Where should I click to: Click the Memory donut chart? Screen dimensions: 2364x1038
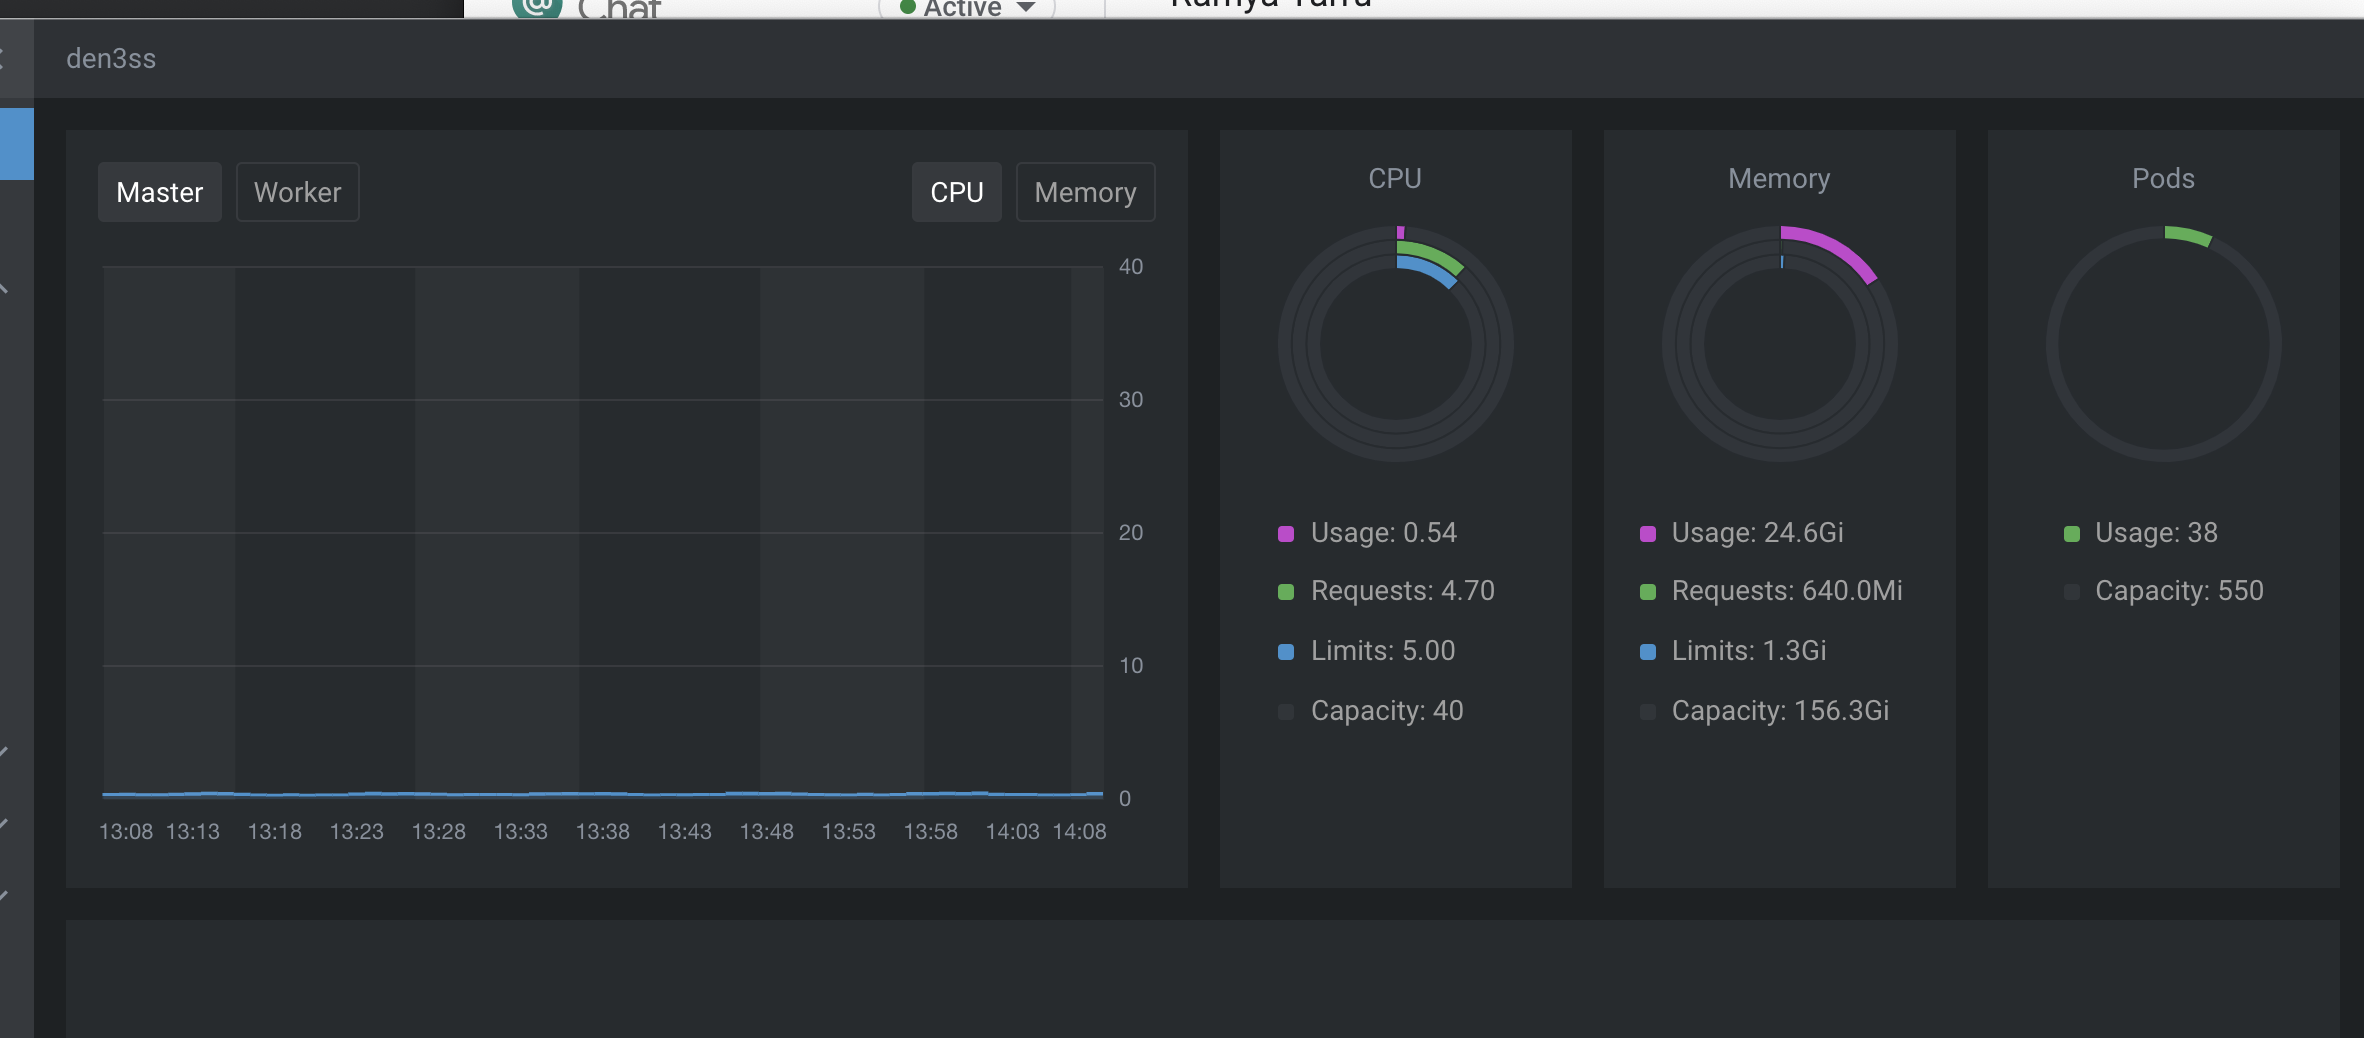(x=1780, y=345)
